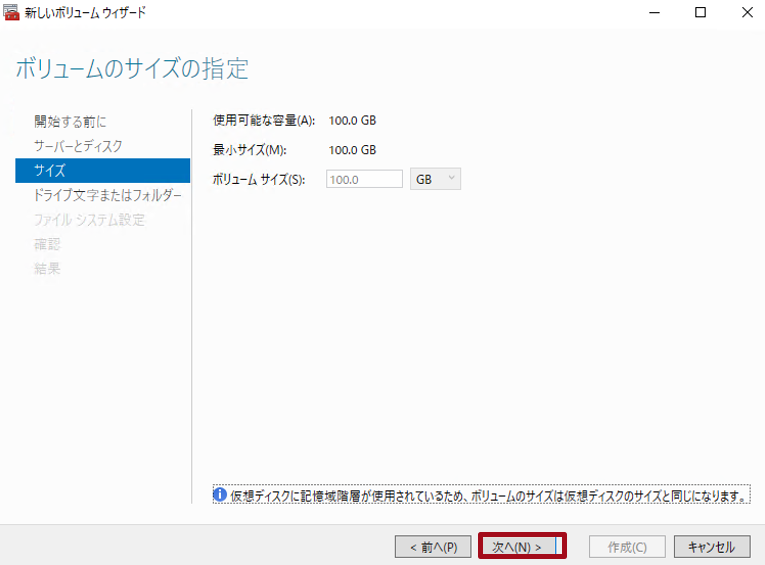
Task: Click the heading ボリュームのサイズの指定
Action: coord(132,68)
